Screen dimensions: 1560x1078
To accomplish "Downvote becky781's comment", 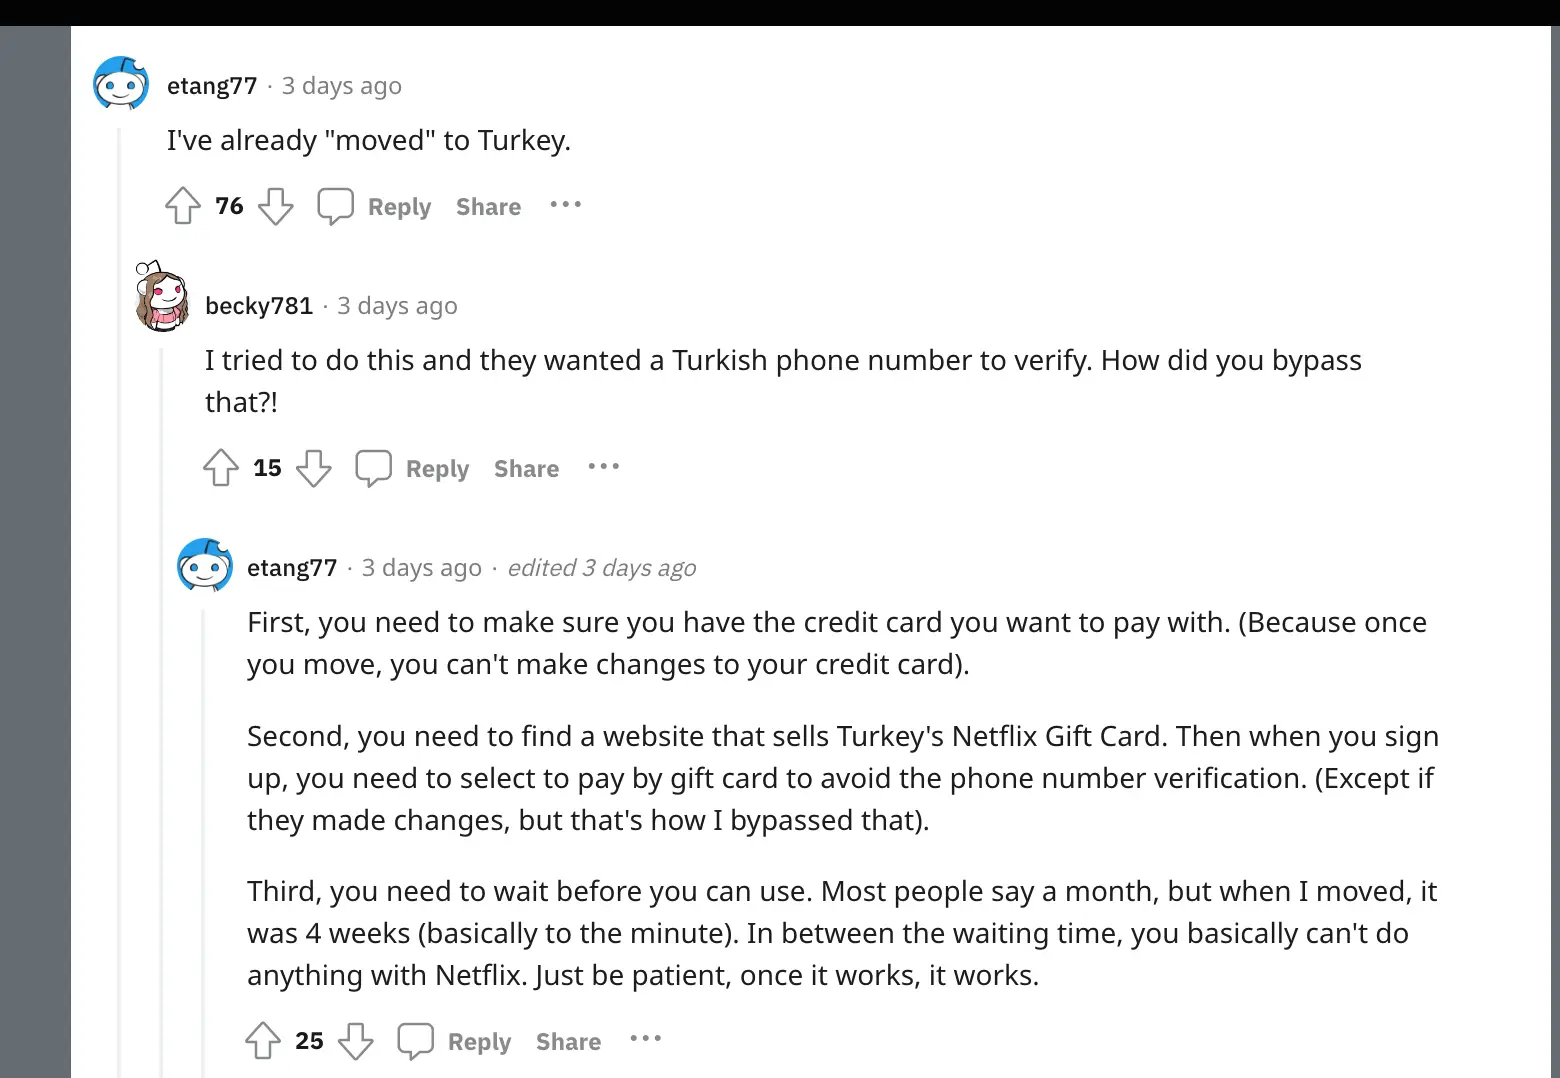I will pos(314,468).
